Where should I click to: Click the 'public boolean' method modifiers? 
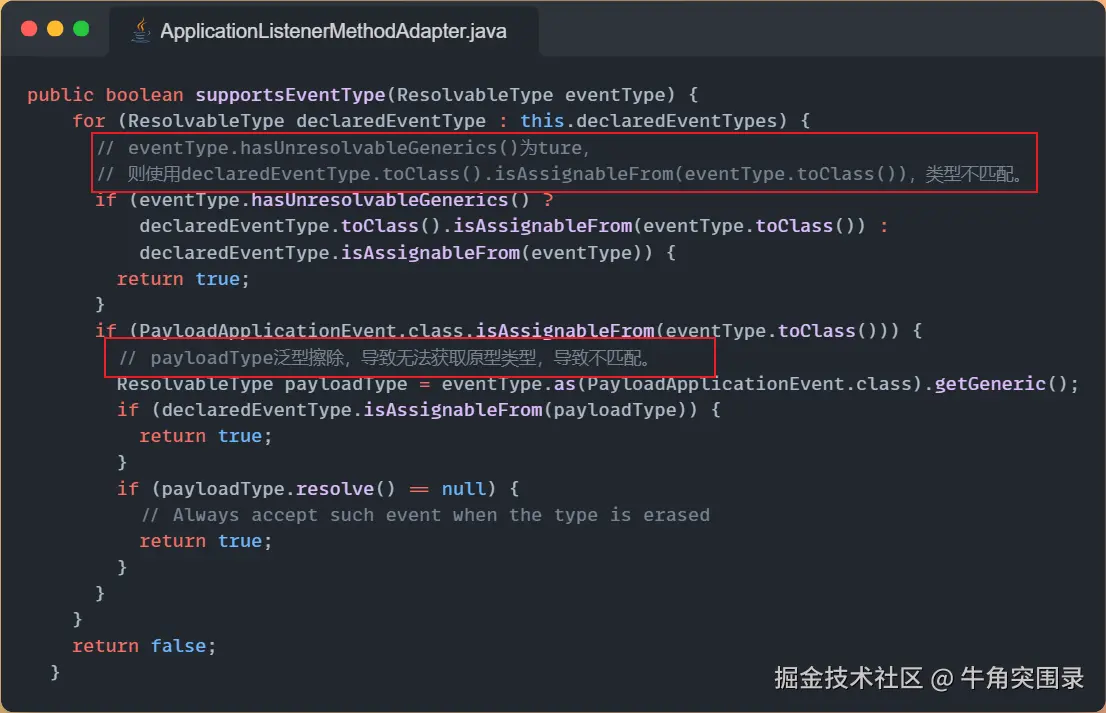pos(105,95)
